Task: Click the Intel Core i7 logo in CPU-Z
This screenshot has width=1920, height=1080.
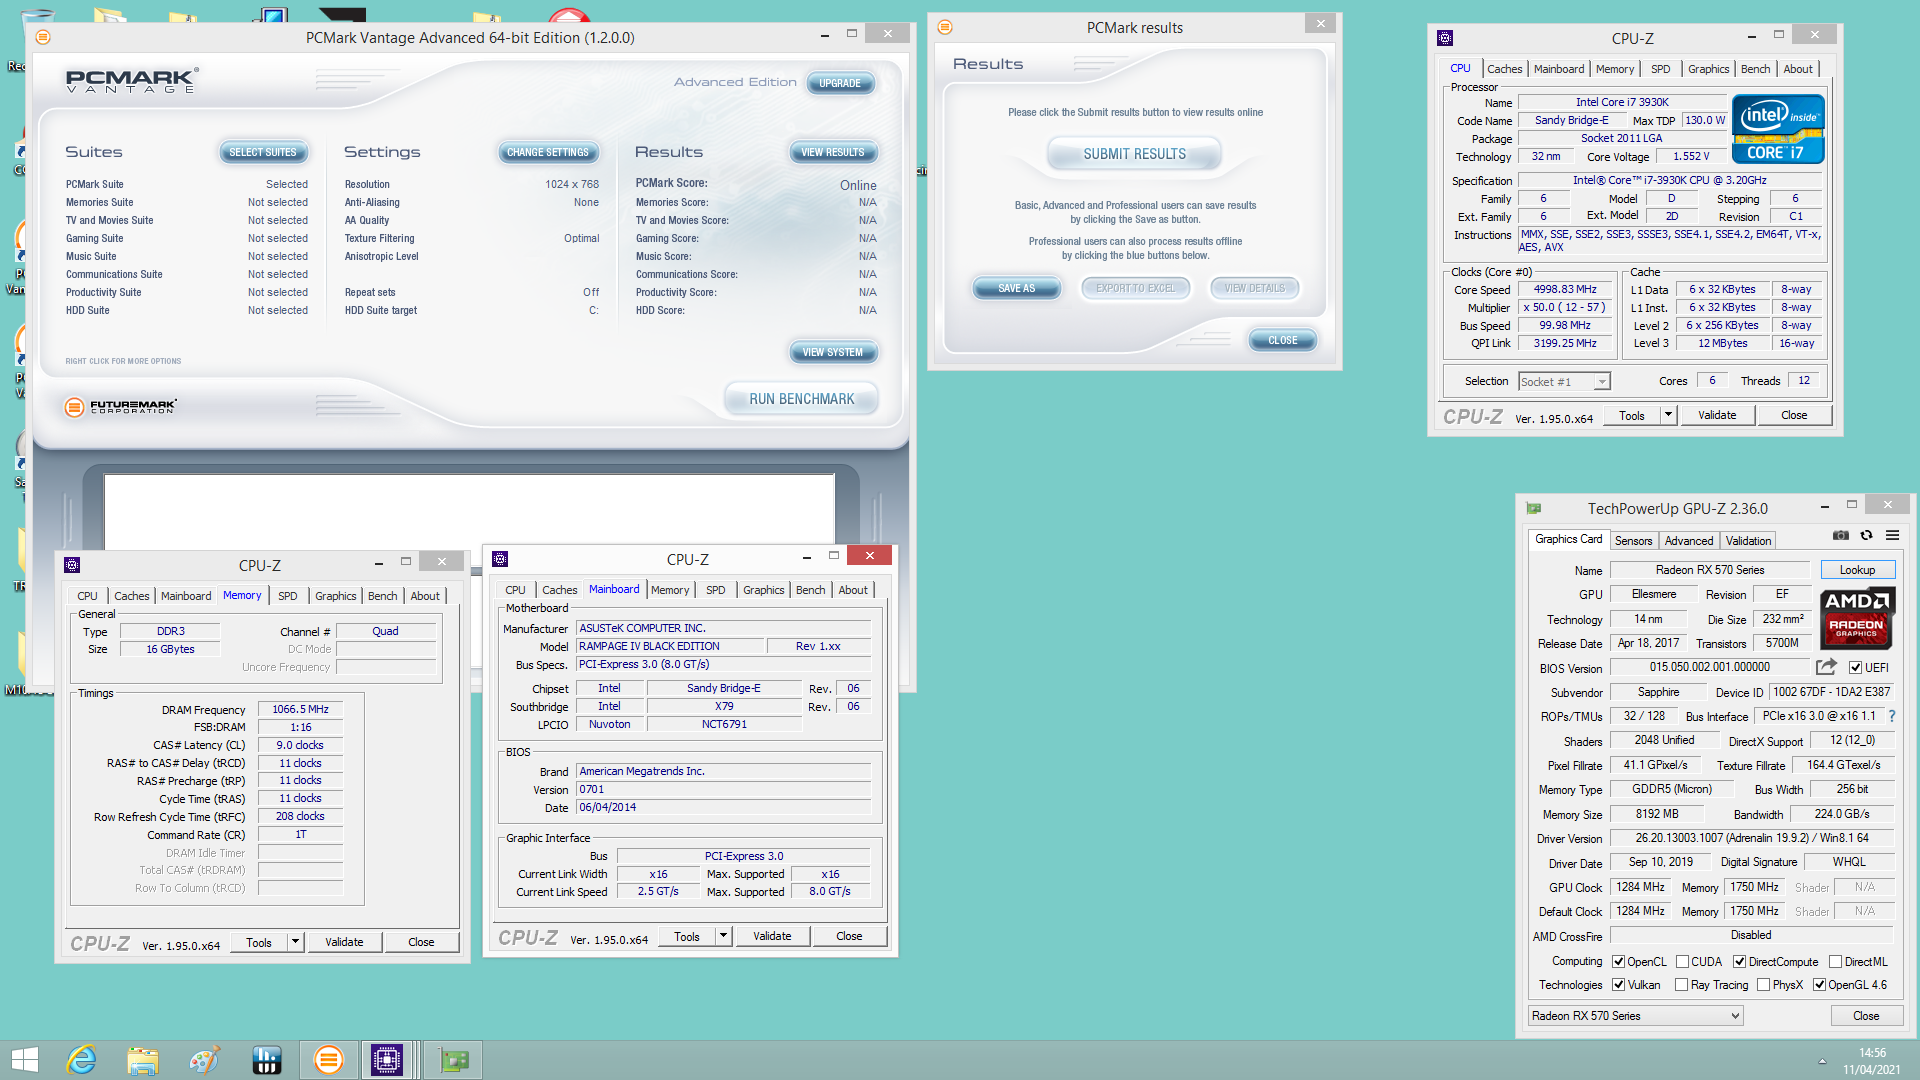Action: [1778, 129]
